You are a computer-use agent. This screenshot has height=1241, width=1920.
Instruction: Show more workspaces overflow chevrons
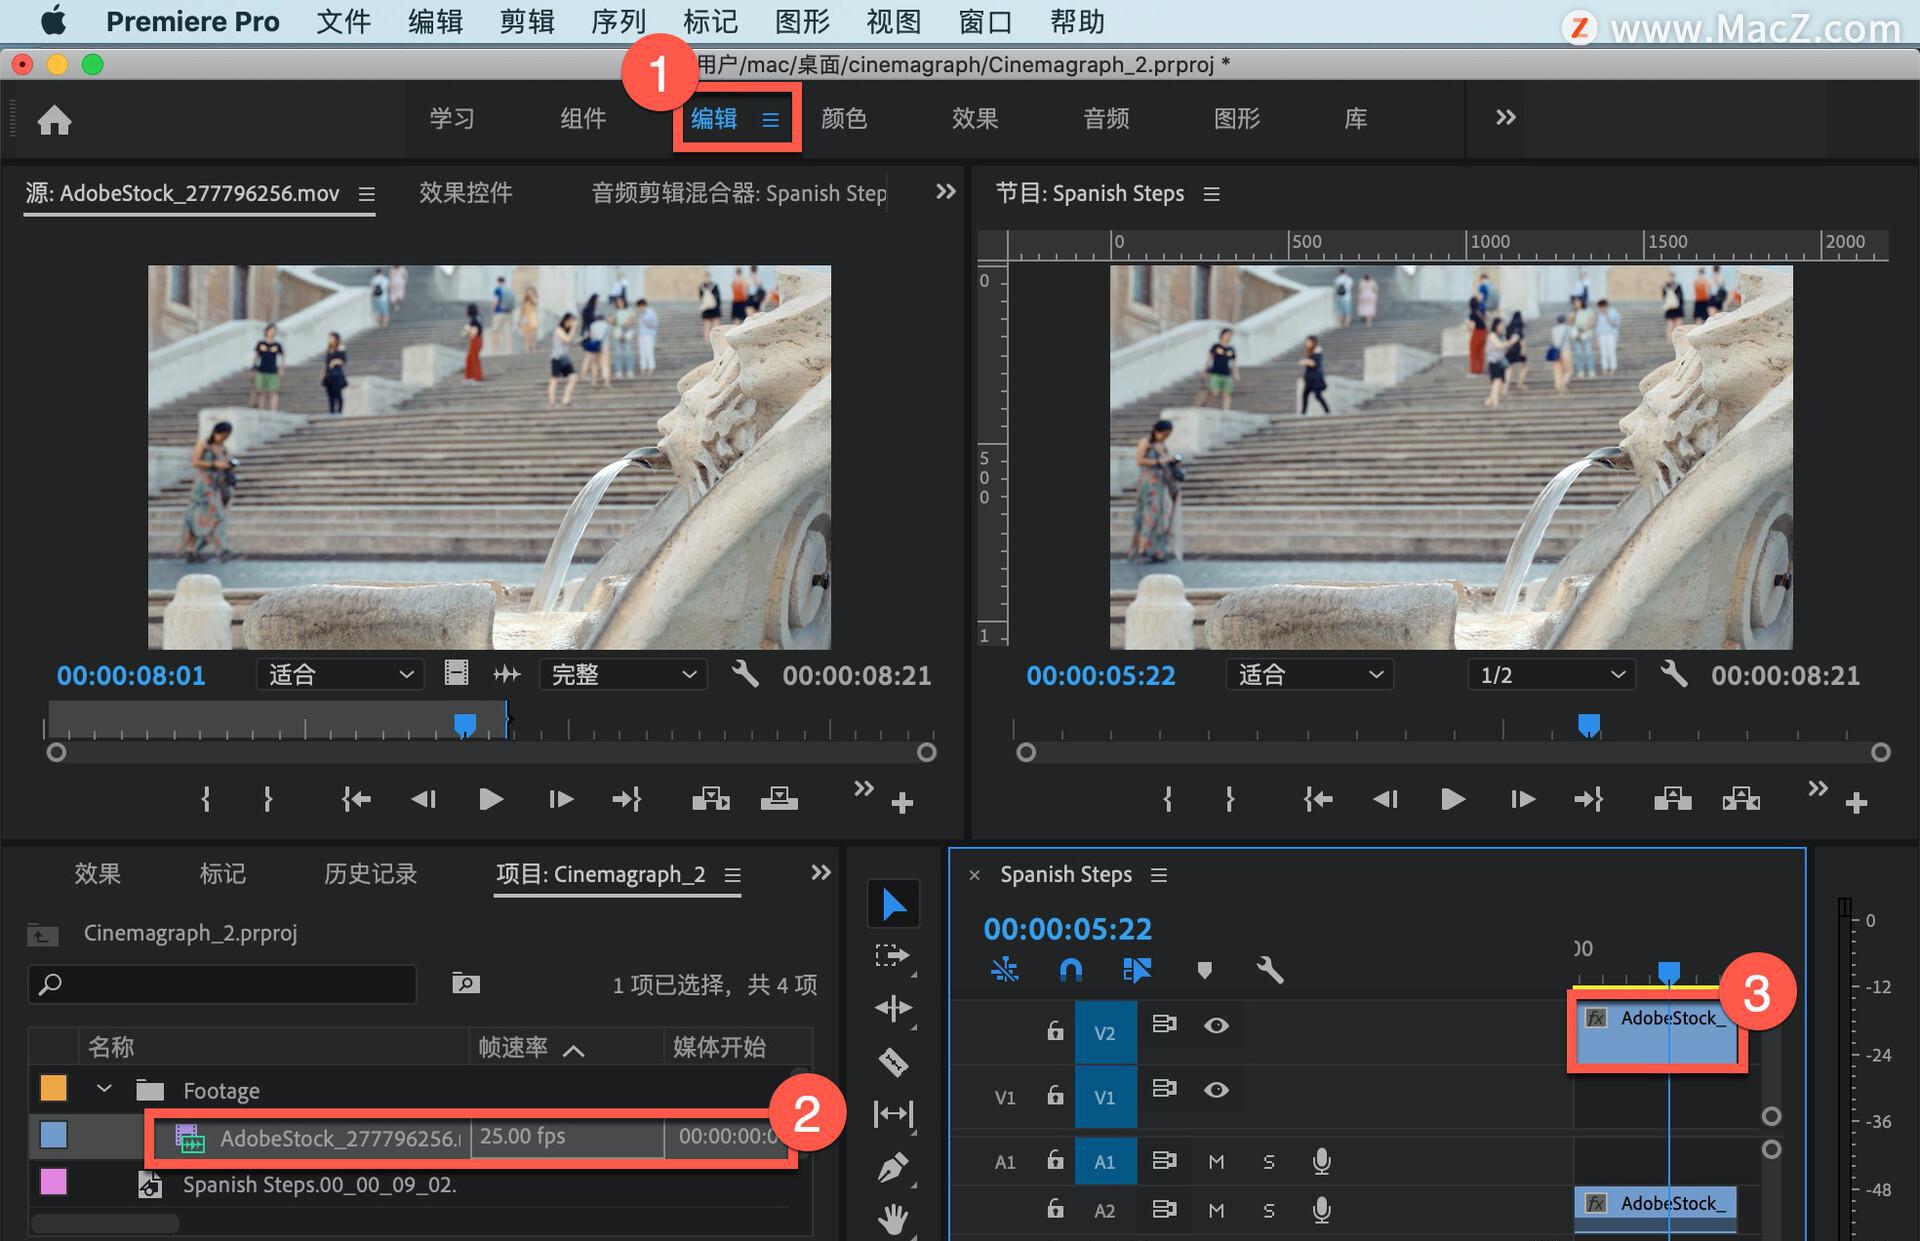[x=1505, y=118]
